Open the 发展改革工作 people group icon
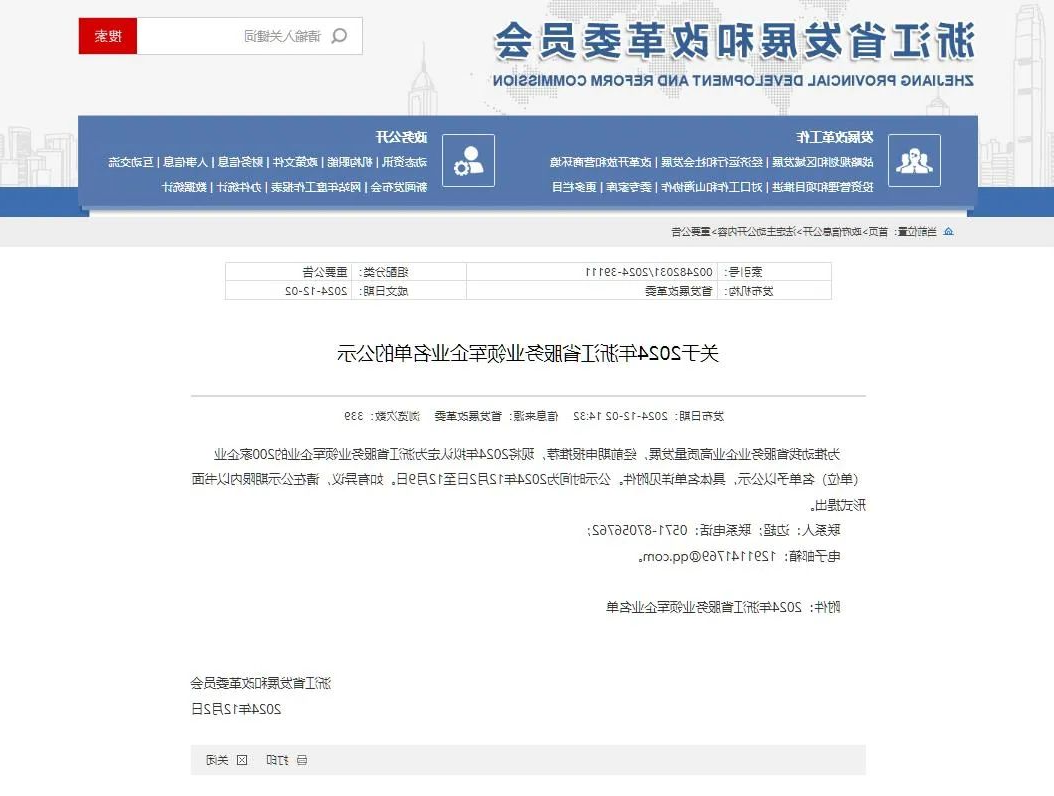Viewport: 1054px width, 796px height. point(914,161)
